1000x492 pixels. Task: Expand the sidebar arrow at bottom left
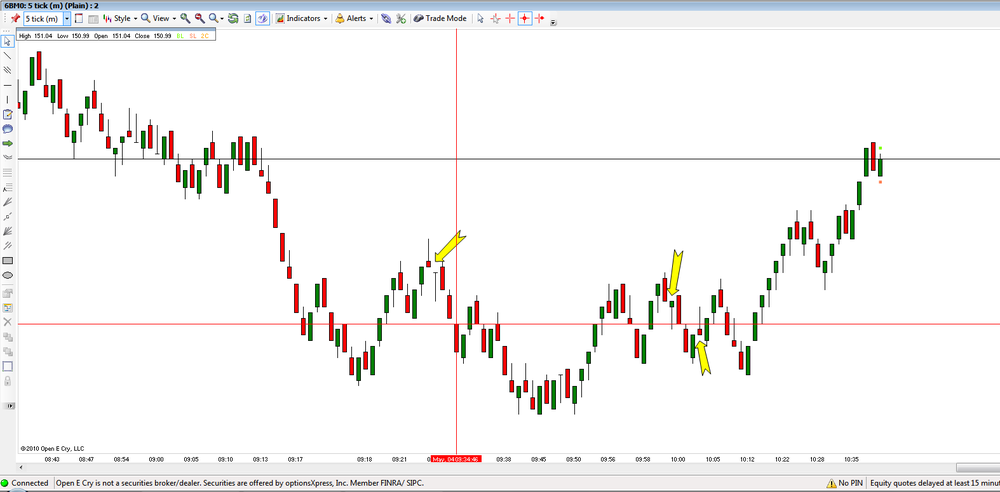point(9,405)
